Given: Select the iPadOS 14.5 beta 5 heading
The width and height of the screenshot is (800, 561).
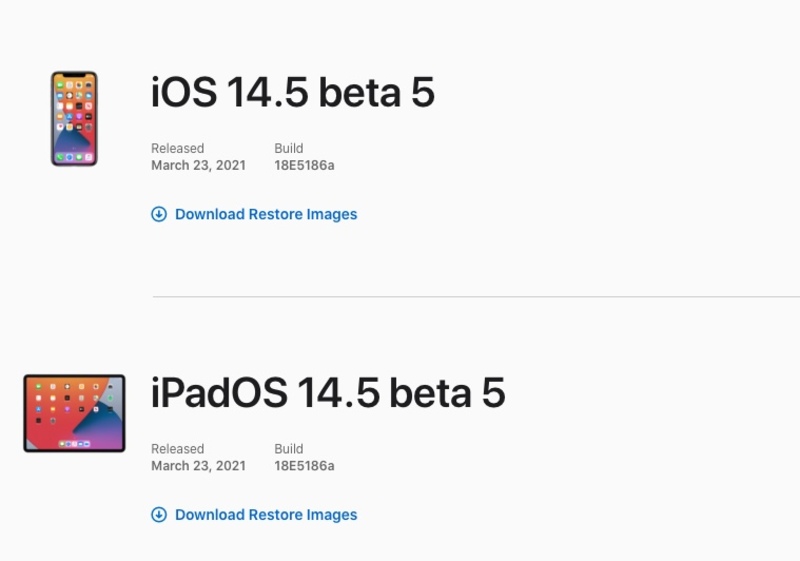Looking at the screenshot, I should [328, 393].
